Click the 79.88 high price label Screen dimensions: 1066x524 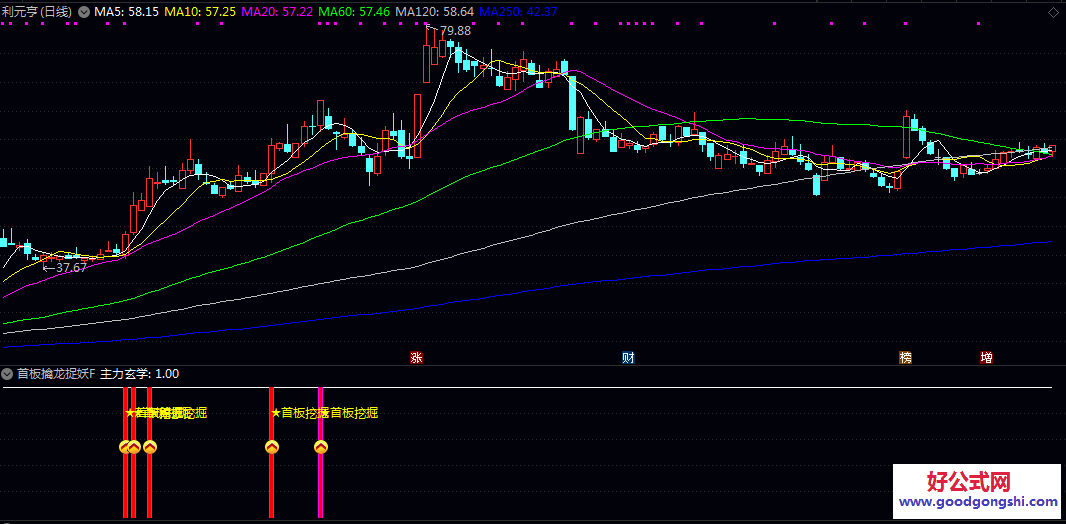(x=455, y=31)
